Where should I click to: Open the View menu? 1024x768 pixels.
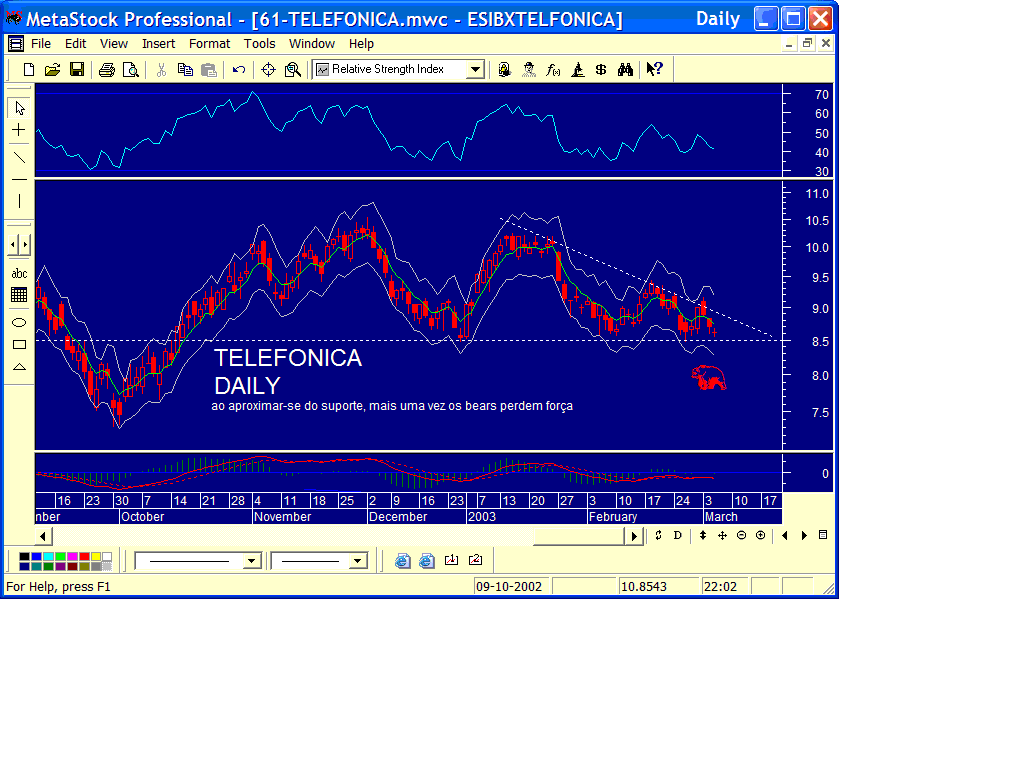click(114, 44)
